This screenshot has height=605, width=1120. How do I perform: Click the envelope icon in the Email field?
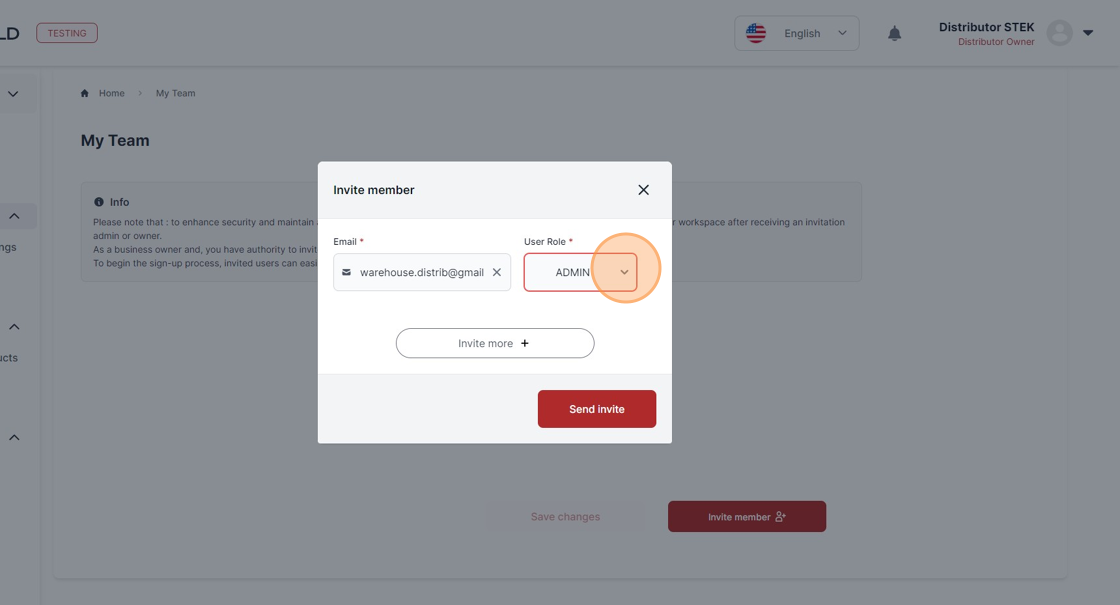346,272
